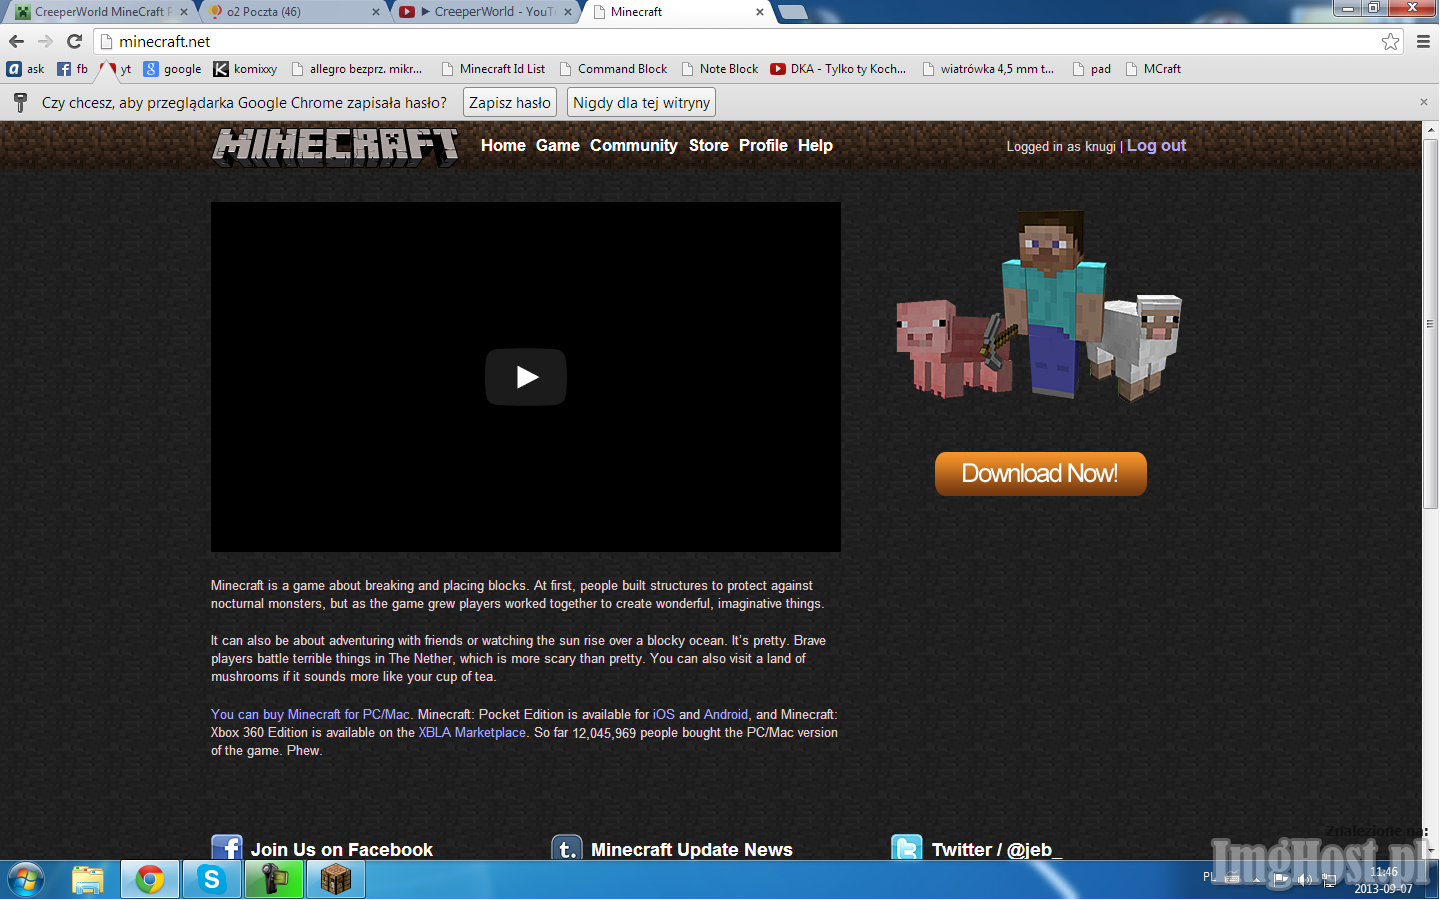Open the Minecraft Id List bookmark
This screenshot has width=1440, height=900.
494,69
